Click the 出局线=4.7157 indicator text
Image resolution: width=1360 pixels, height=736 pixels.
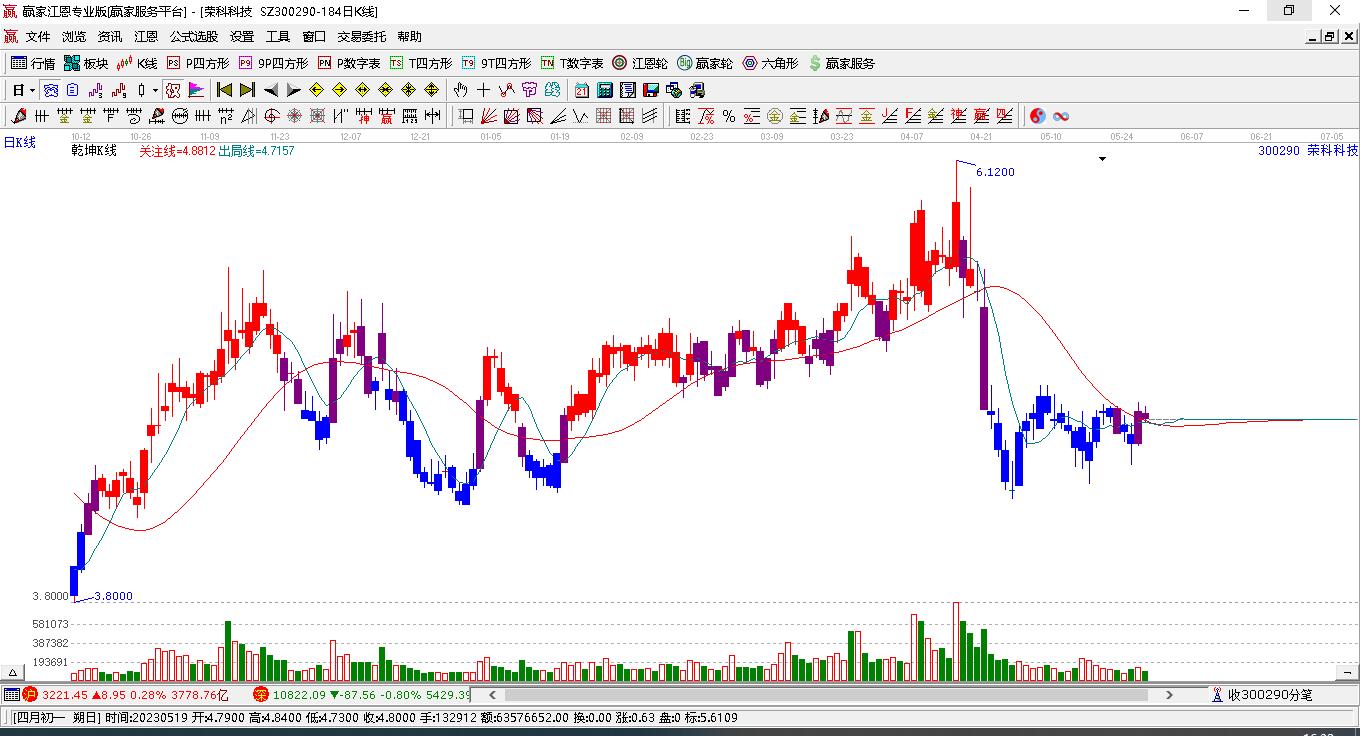pos(256,151)
